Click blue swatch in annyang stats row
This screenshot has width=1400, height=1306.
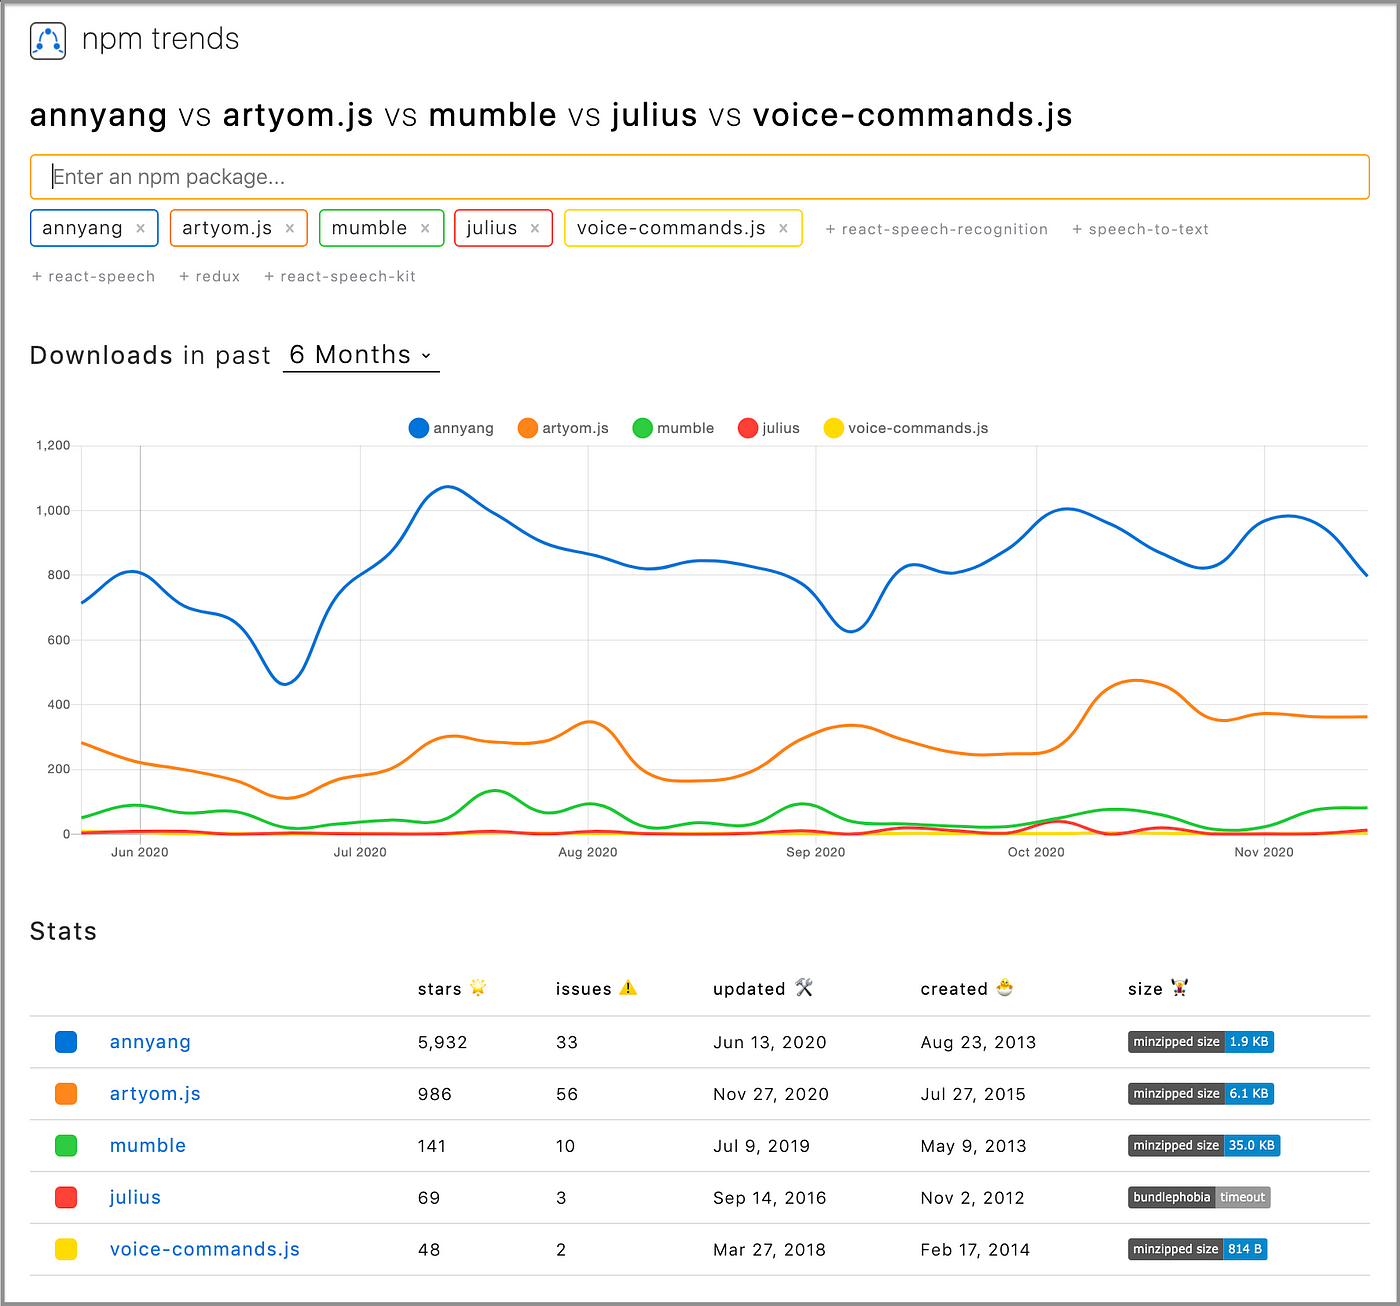click(66, 1042)
